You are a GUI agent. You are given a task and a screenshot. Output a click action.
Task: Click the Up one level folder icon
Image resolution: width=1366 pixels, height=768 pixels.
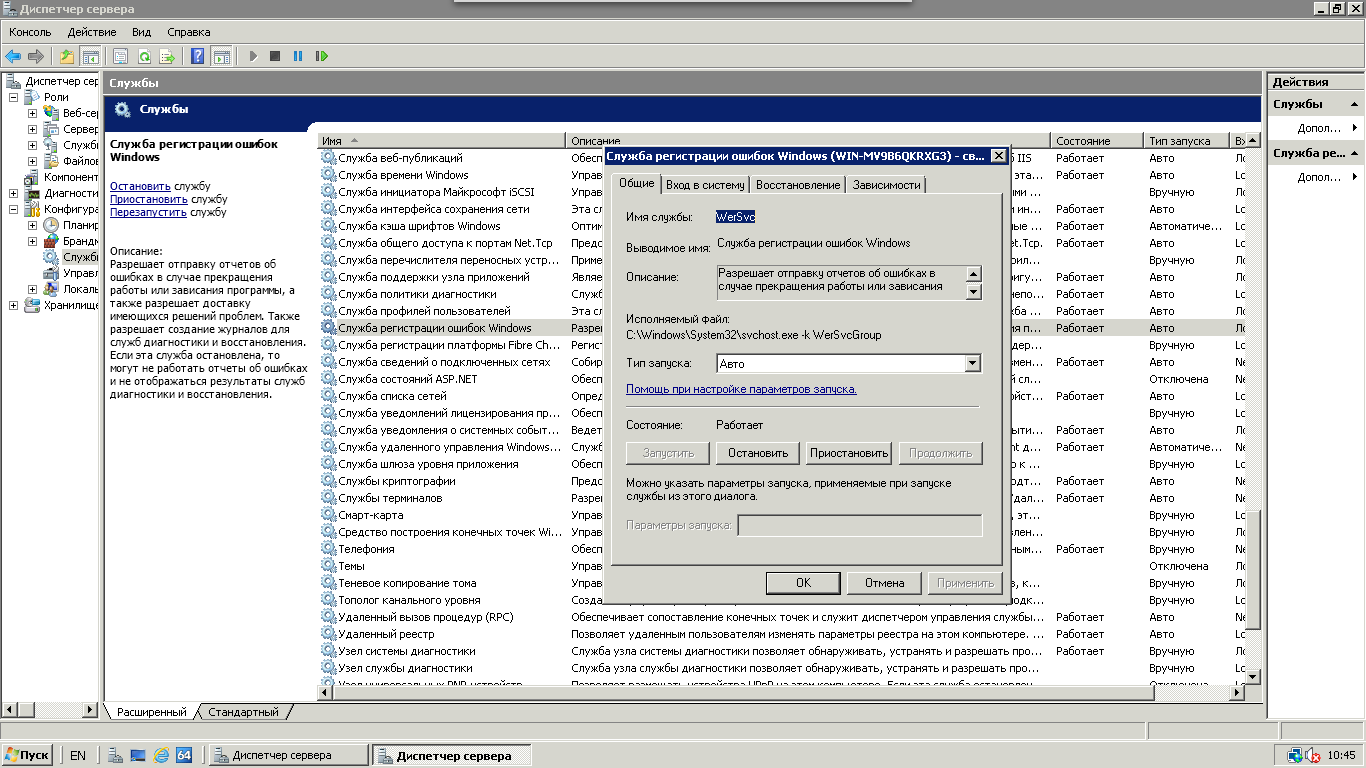(67, 56)
